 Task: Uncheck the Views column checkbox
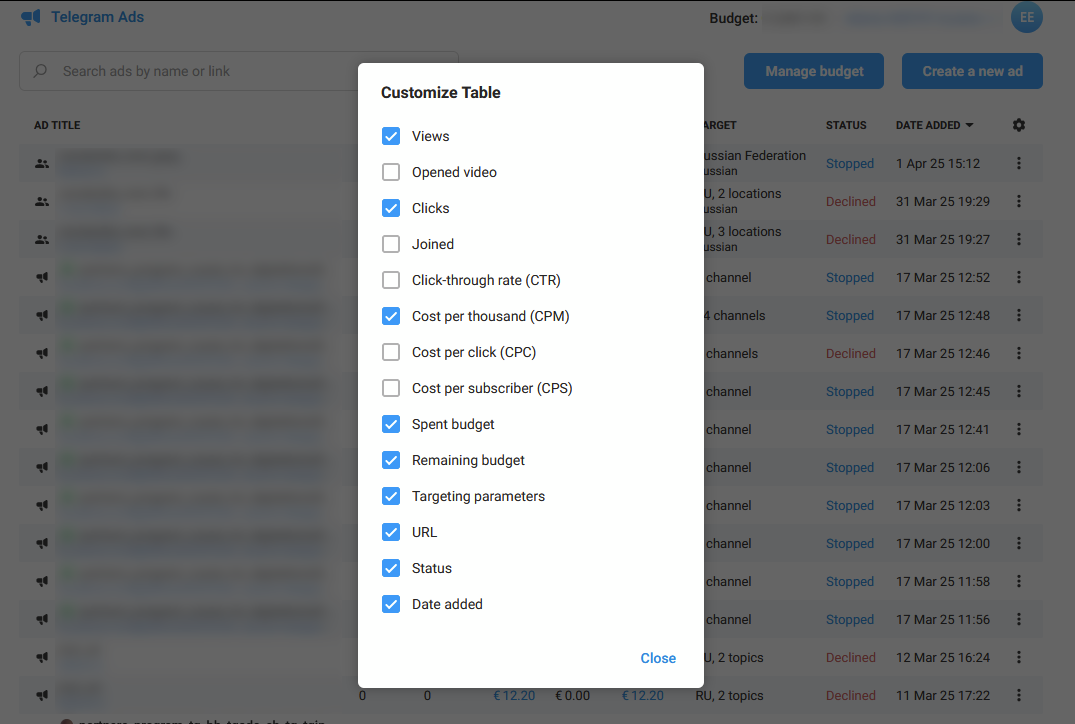tap(391, 136)
